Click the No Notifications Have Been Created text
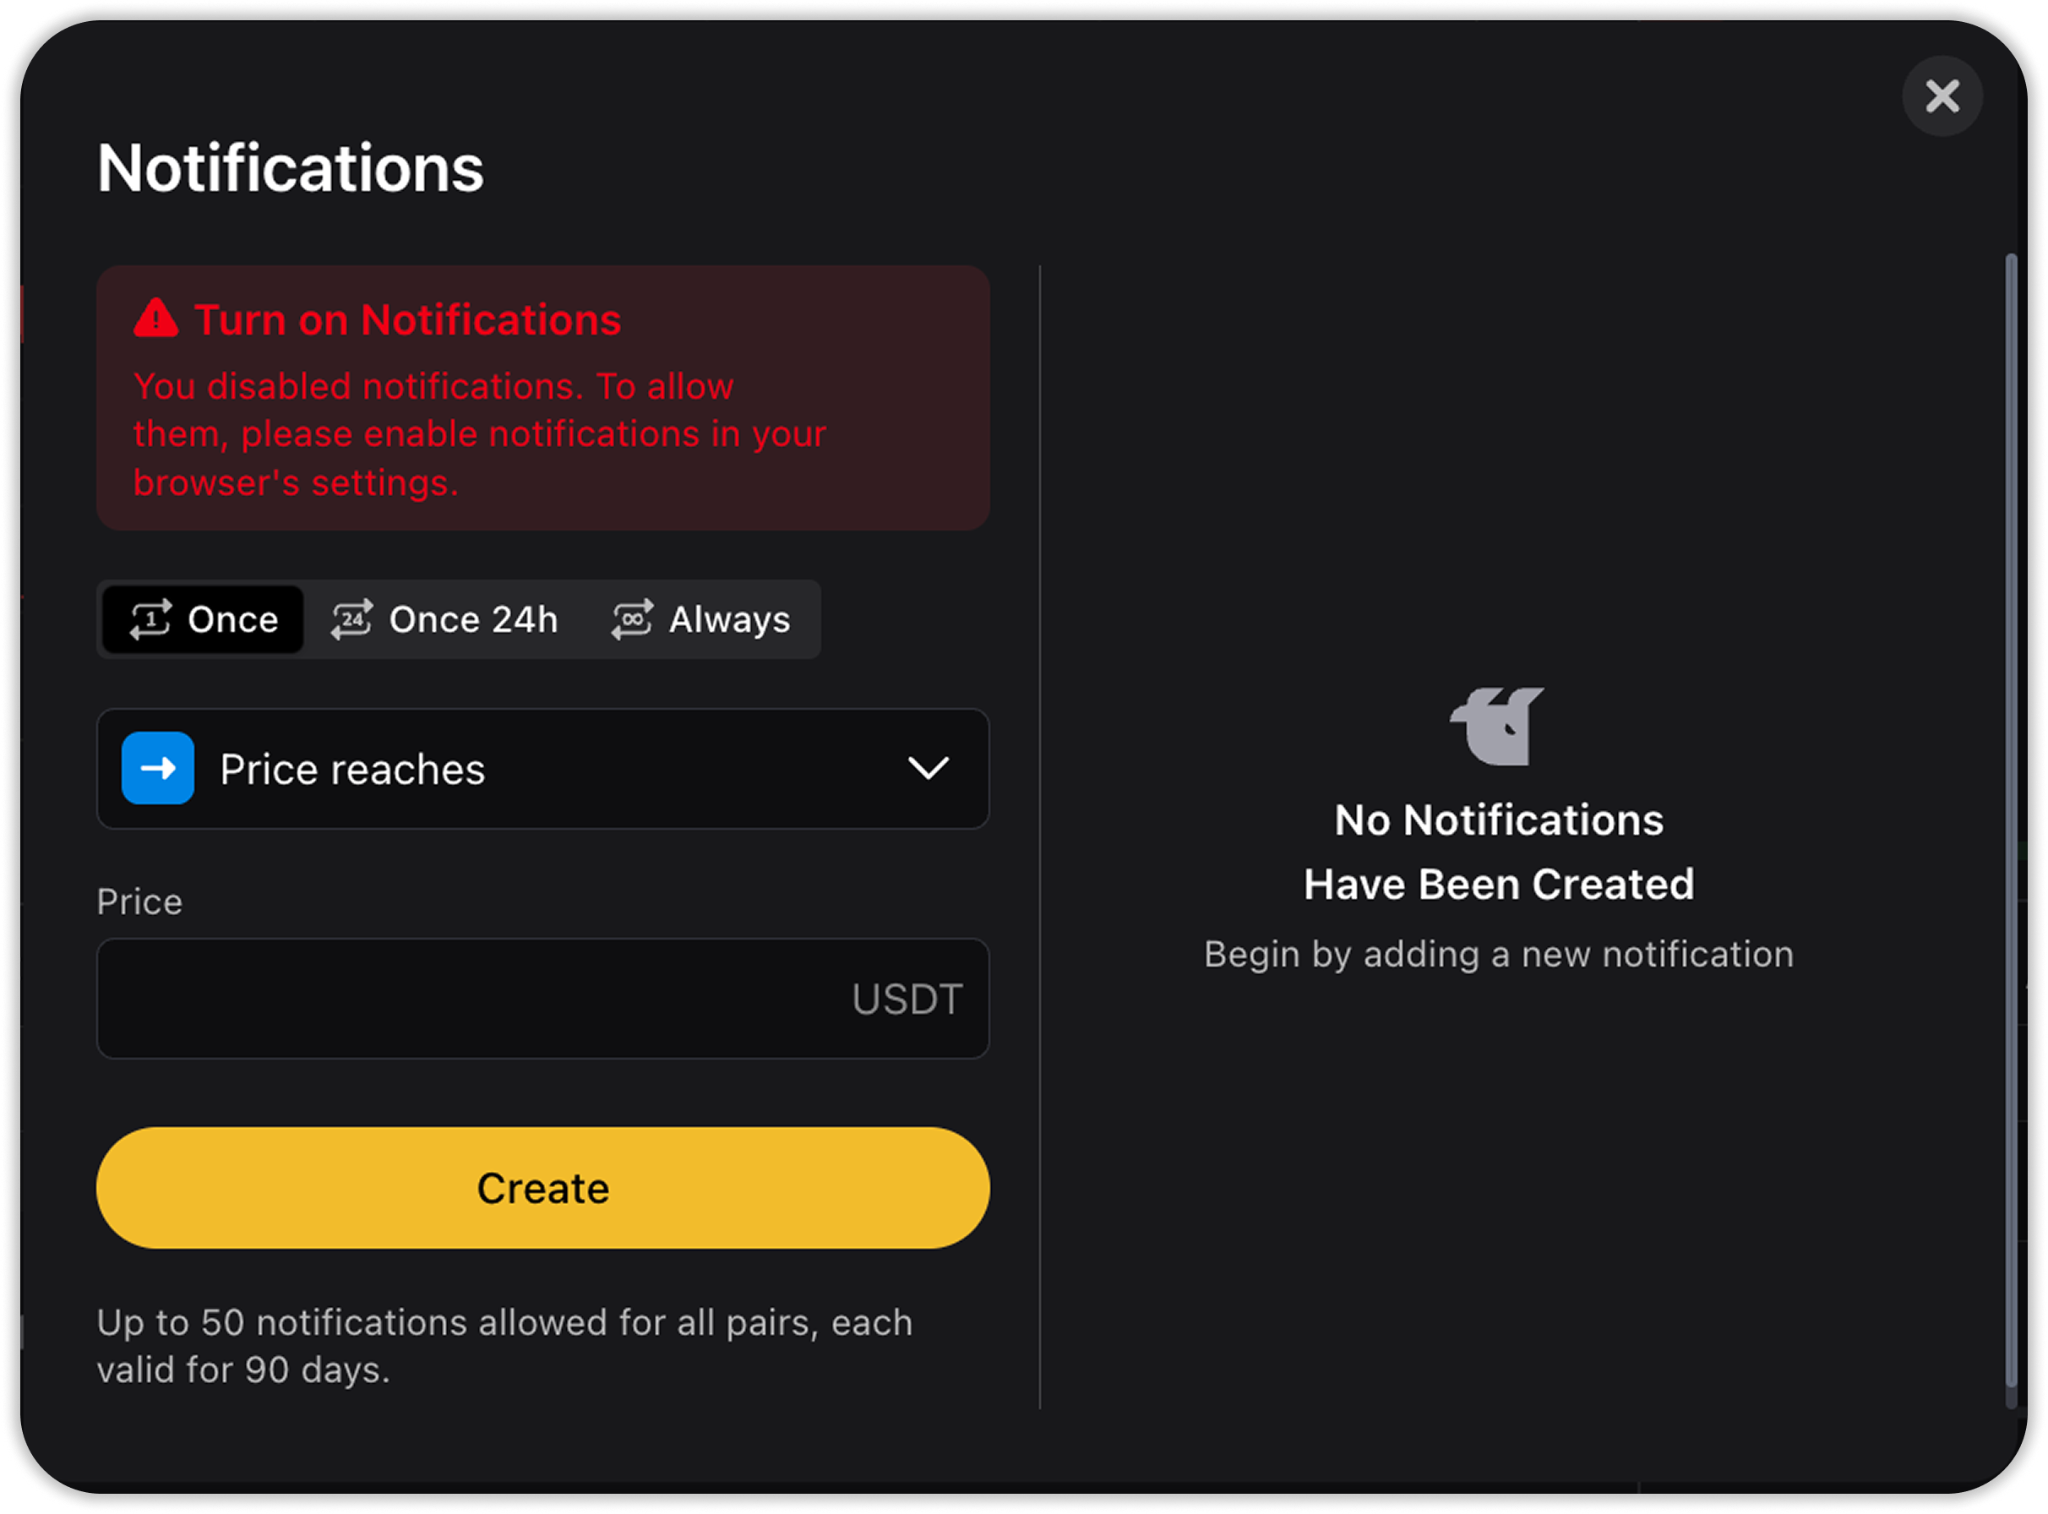Viewport: 2048px width, 1514px height. click(1498, 852)
